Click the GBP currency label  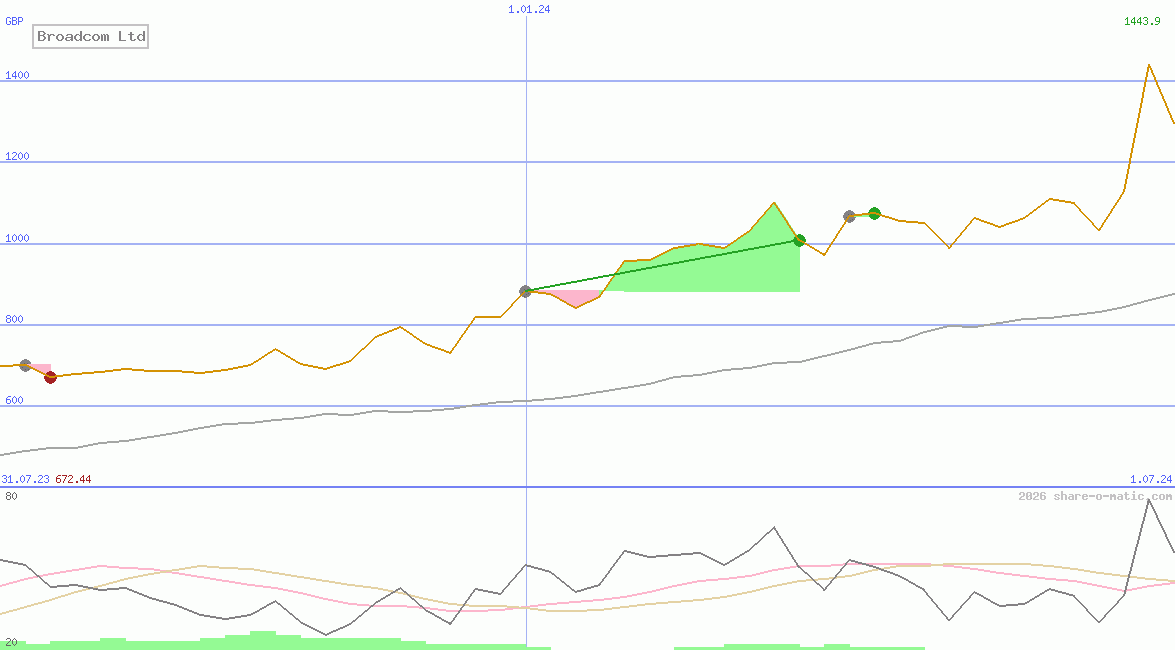click(14, 21)
